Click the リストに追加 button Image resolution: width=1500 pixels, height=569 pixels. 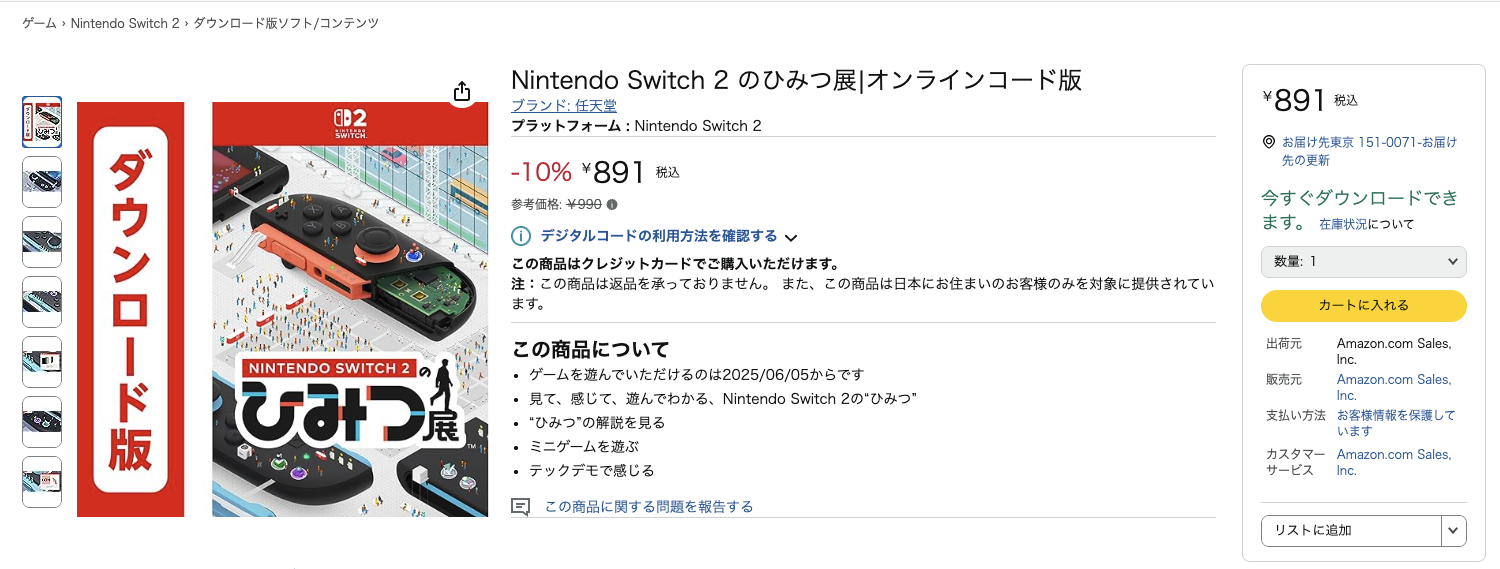[1350, 531]
